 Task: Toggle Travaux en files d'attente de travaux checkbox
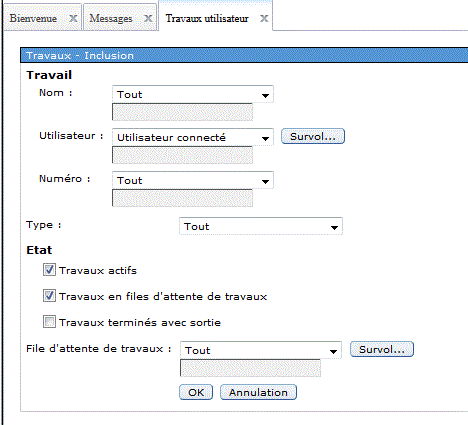(49, 296)
